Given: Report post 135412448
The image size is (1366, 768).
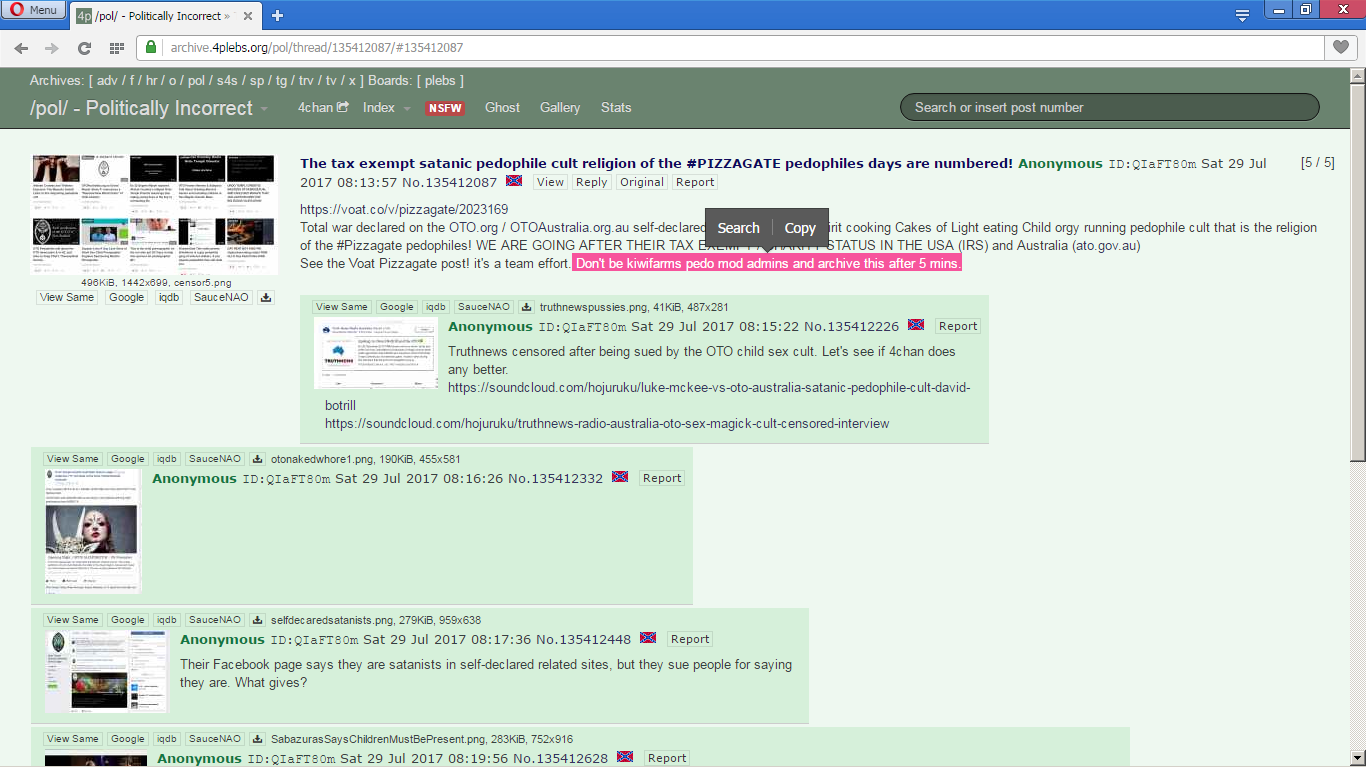Looking at the screenshot, I should pyautogui.click(x=690, y=639).
